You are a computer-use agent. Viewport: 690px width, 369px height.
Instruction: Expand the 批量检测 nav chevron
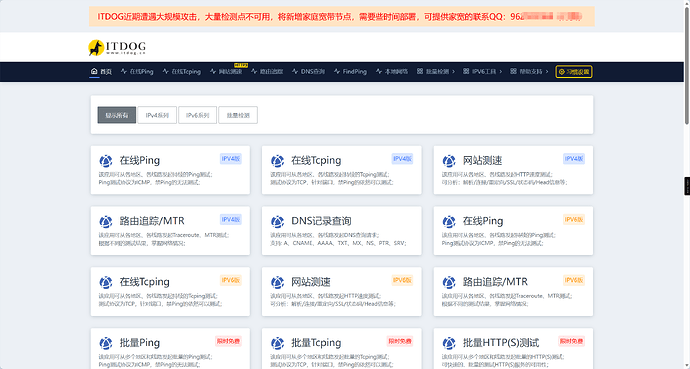coord(453,71)
